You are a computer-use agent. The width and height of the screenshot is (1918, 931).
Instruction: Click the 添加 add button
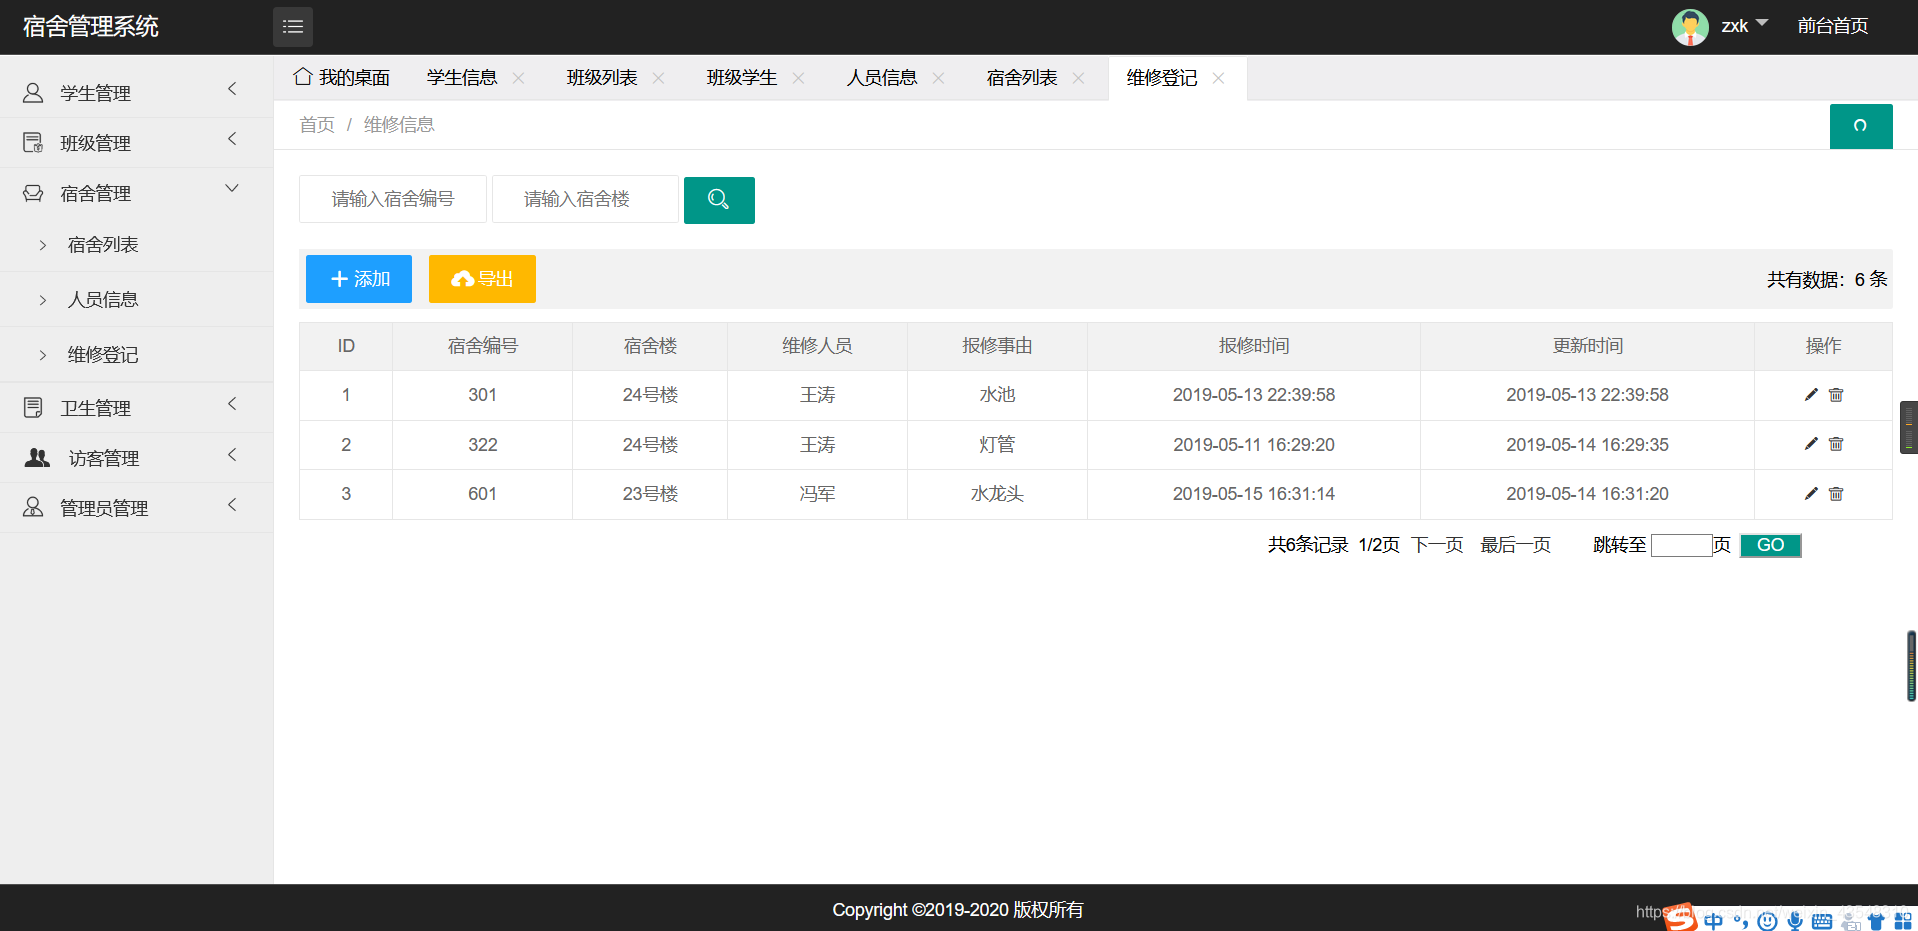point(359,279)
